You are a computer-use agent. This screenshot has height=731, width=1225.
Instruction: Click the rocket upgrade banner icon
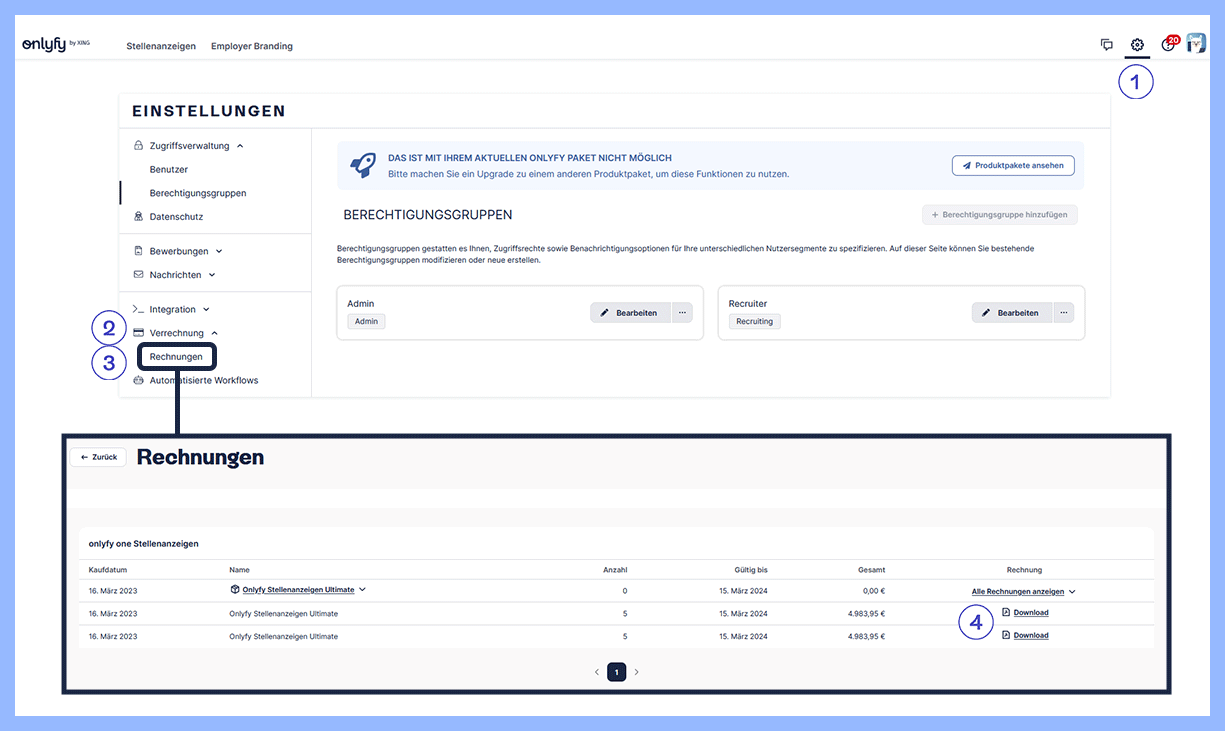tap(362, 166)
